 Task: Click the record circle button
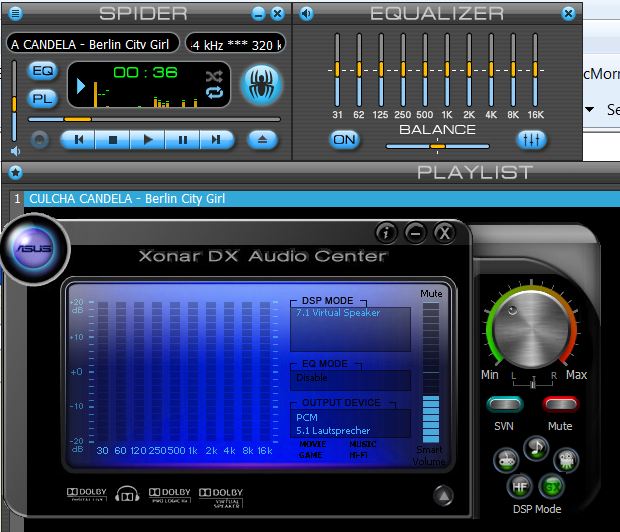(40, 140)
